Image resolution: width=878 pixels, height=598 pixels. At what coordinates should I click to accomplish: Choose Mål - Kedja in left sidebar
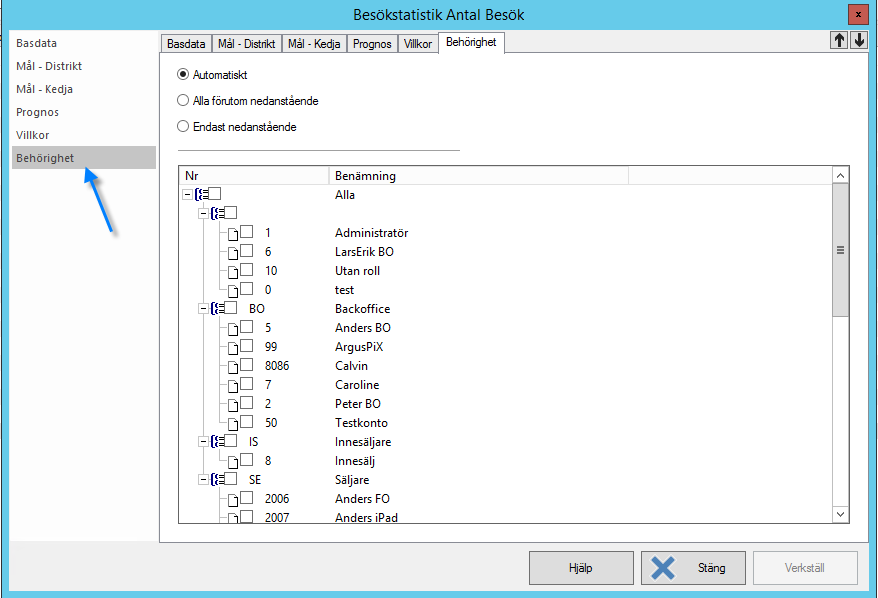pos(84,89)
